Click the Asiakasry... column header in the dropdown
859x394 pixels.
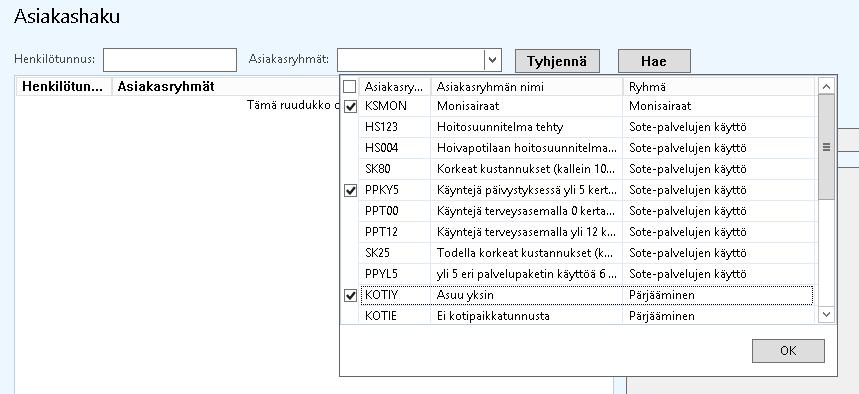[x=395, y=87]
